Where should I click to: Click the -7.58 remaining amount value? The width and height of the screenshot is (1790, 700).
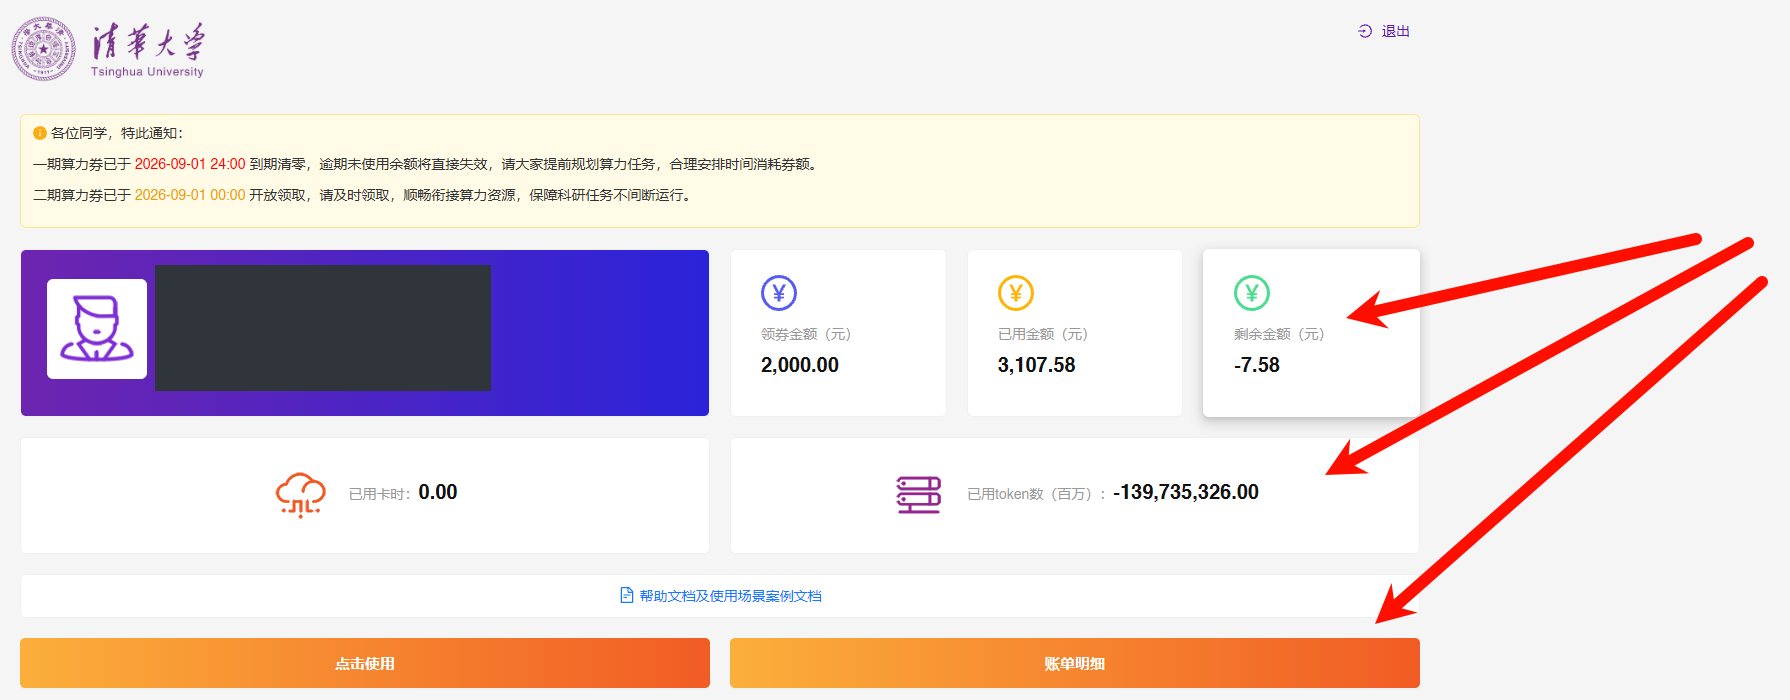(1257, 365)
